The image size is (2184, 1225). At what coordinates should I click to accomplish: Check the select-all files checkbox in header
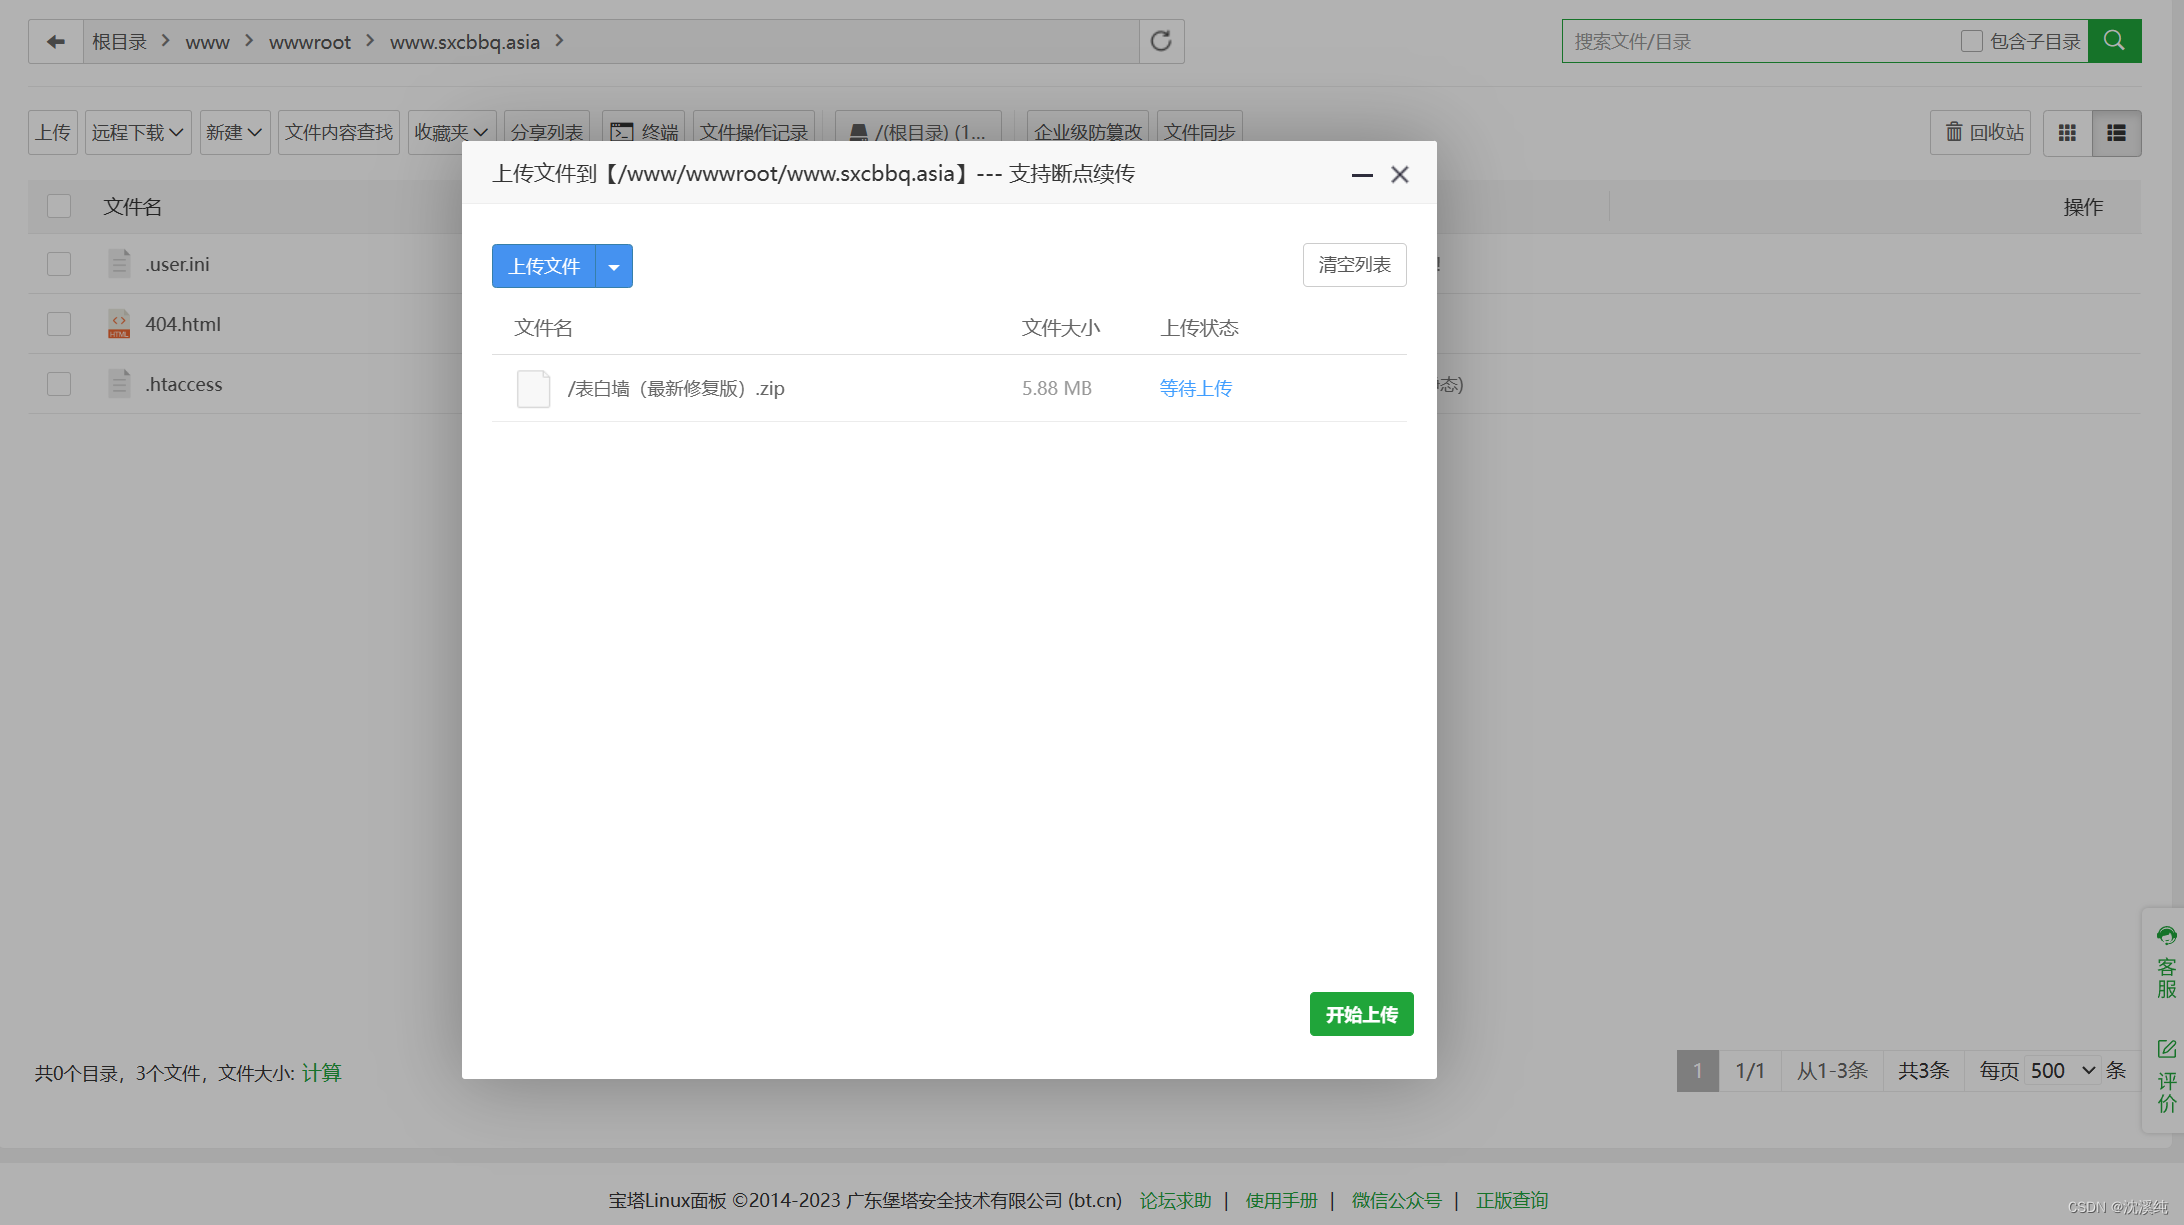click(x=59, y=206)
